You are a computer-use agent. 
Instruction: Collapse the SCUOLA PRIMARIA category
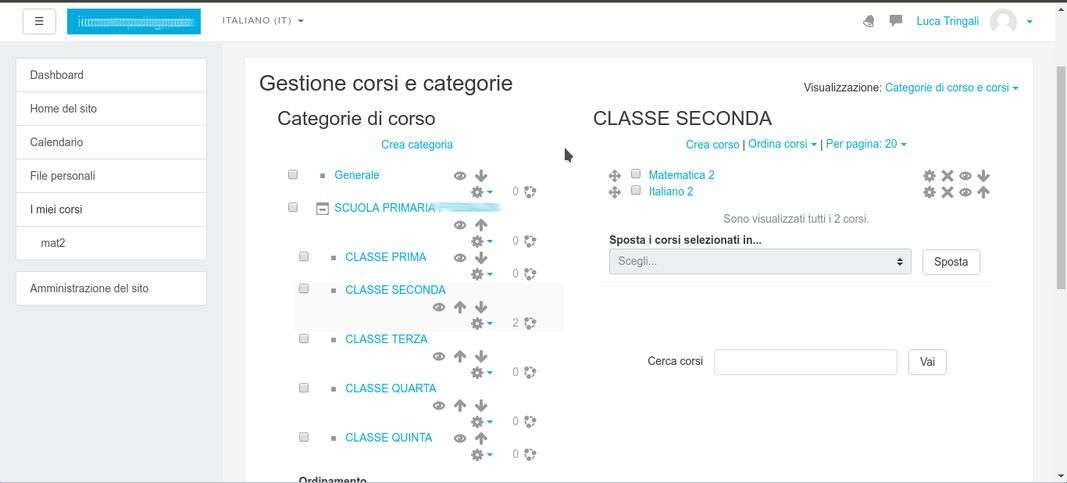coord(322,208)
